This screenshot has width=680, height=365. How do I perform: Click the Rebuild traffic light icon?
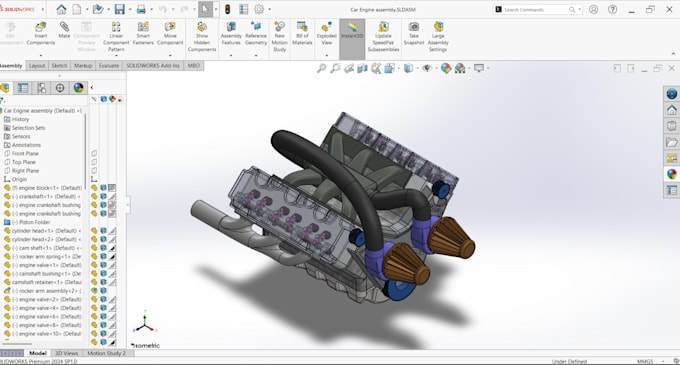coord(227,9)
